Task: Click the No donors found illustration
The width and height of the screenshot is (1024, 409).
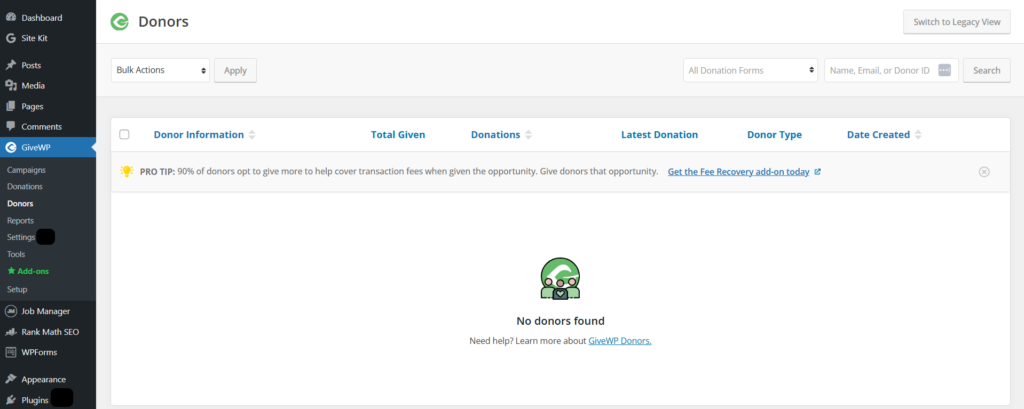Action: [x=560, y=278]
